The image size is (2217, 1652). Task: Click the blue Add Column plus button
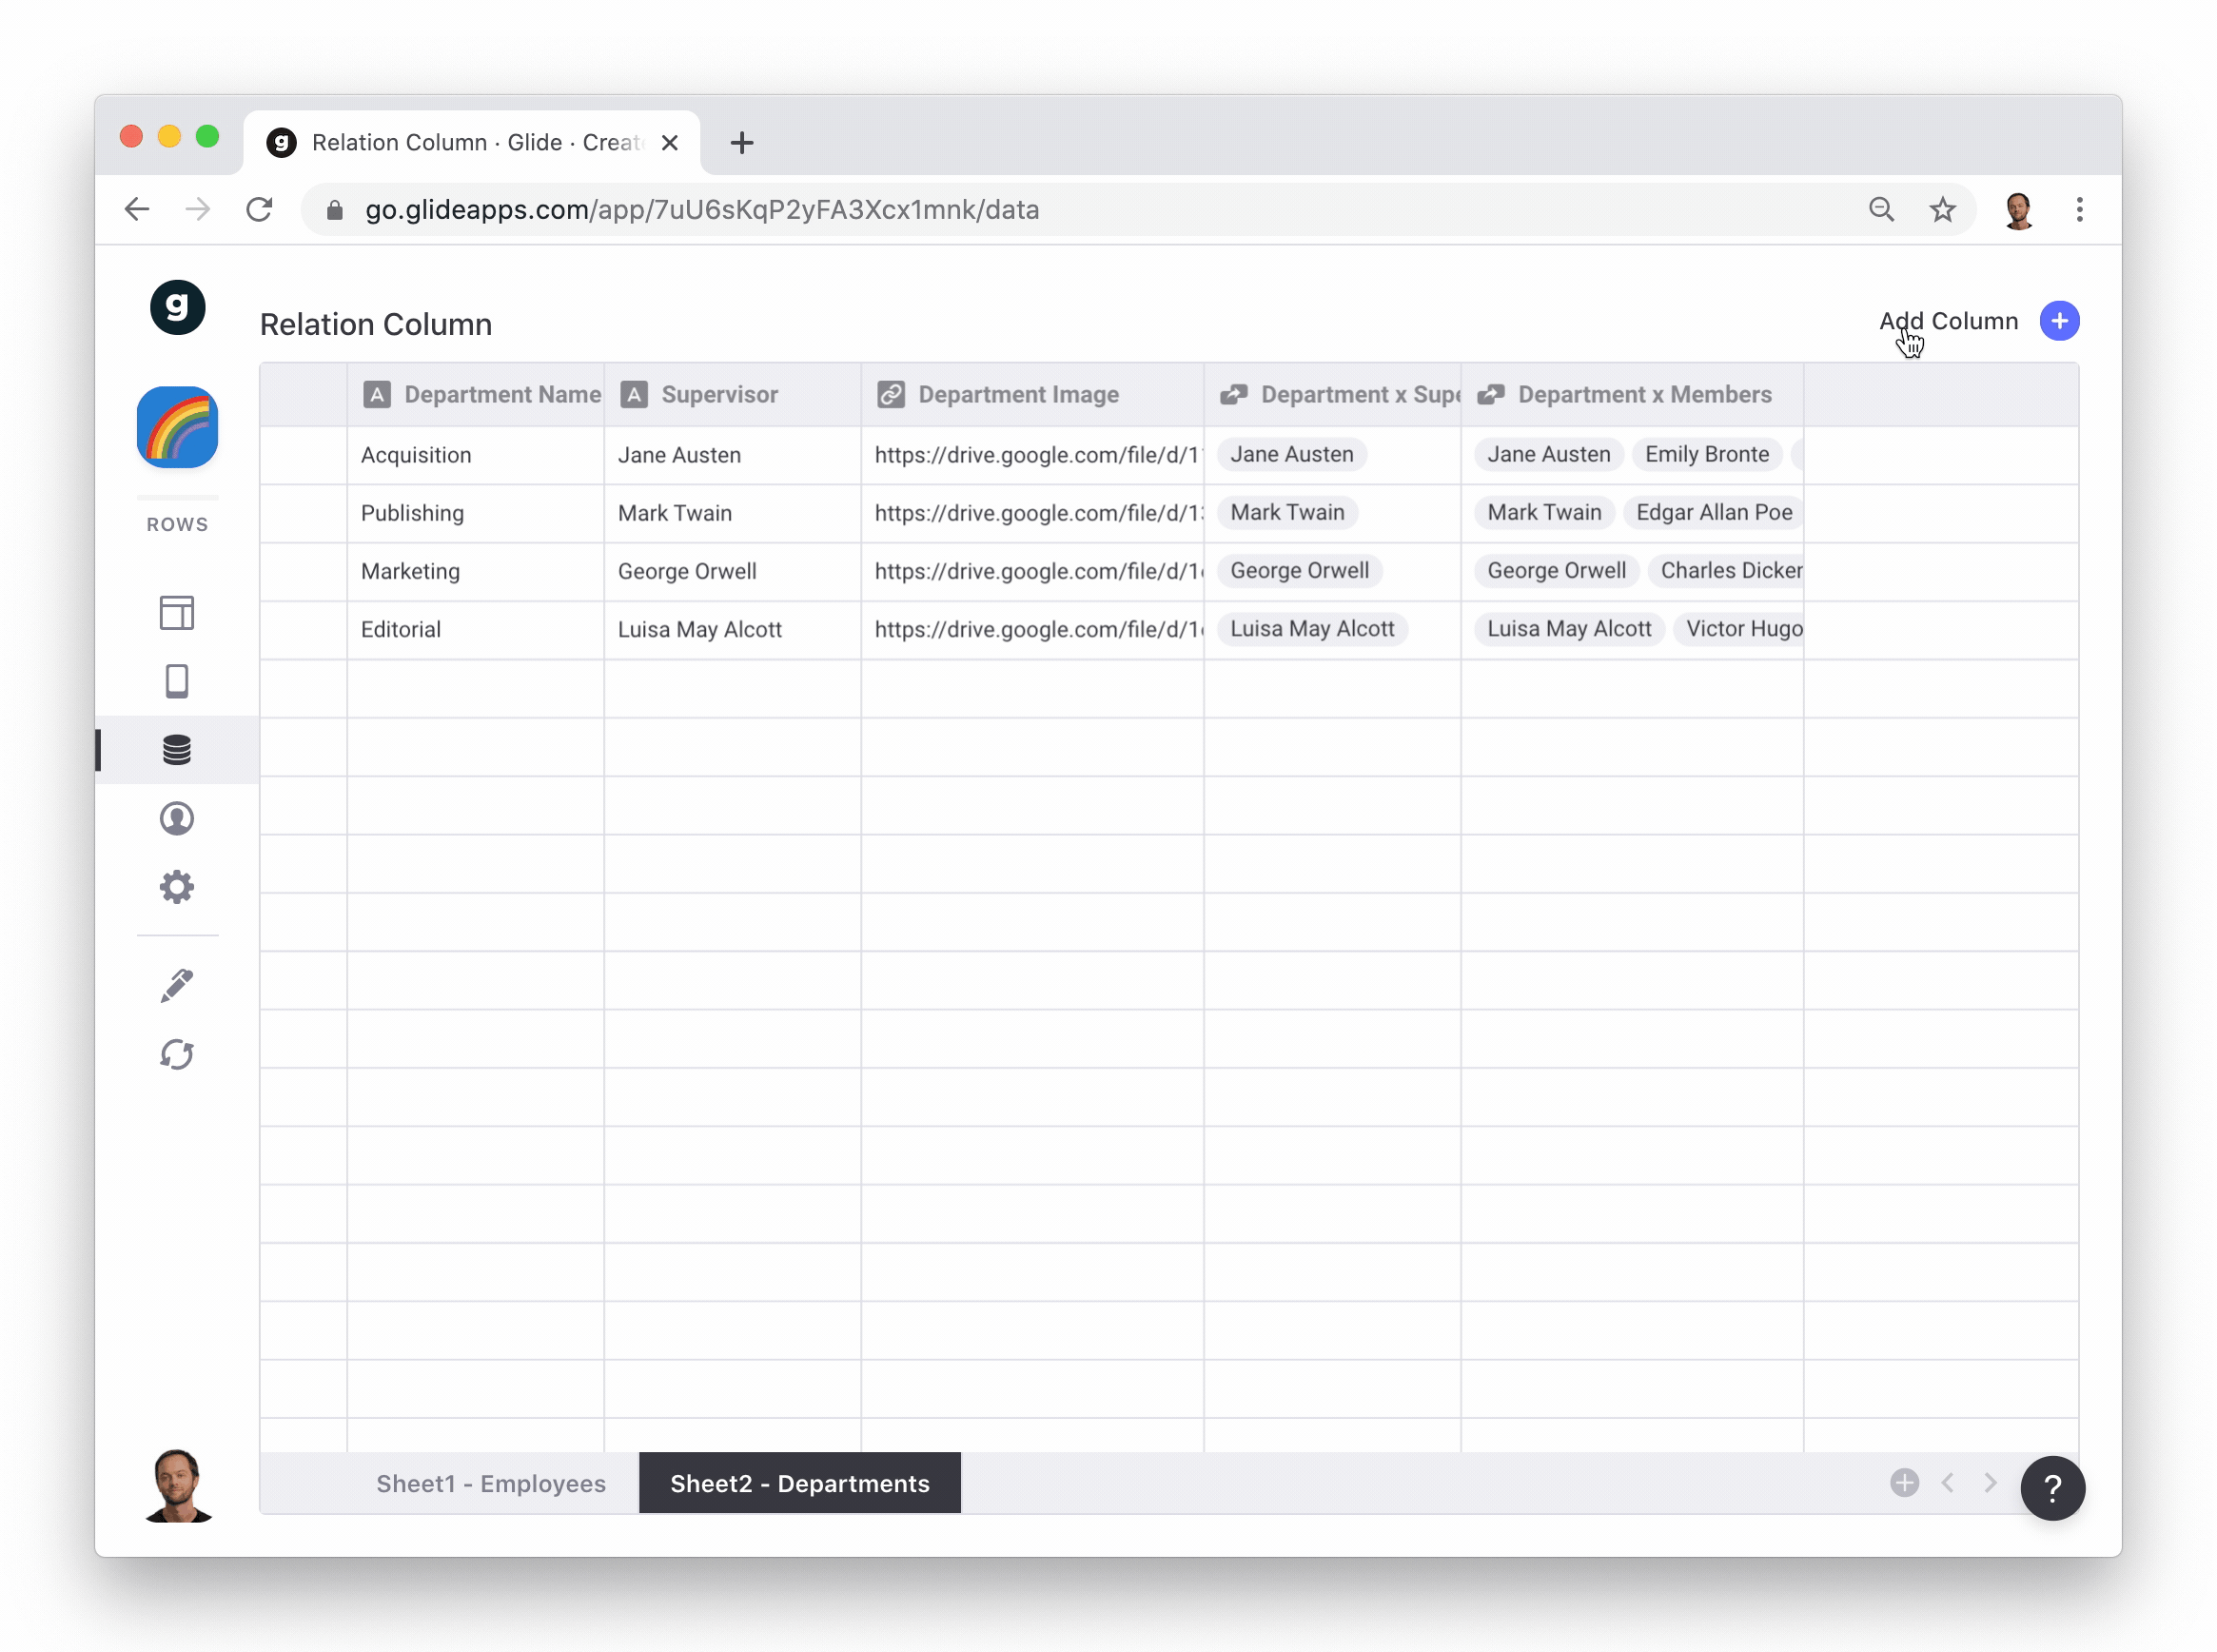2058,321
